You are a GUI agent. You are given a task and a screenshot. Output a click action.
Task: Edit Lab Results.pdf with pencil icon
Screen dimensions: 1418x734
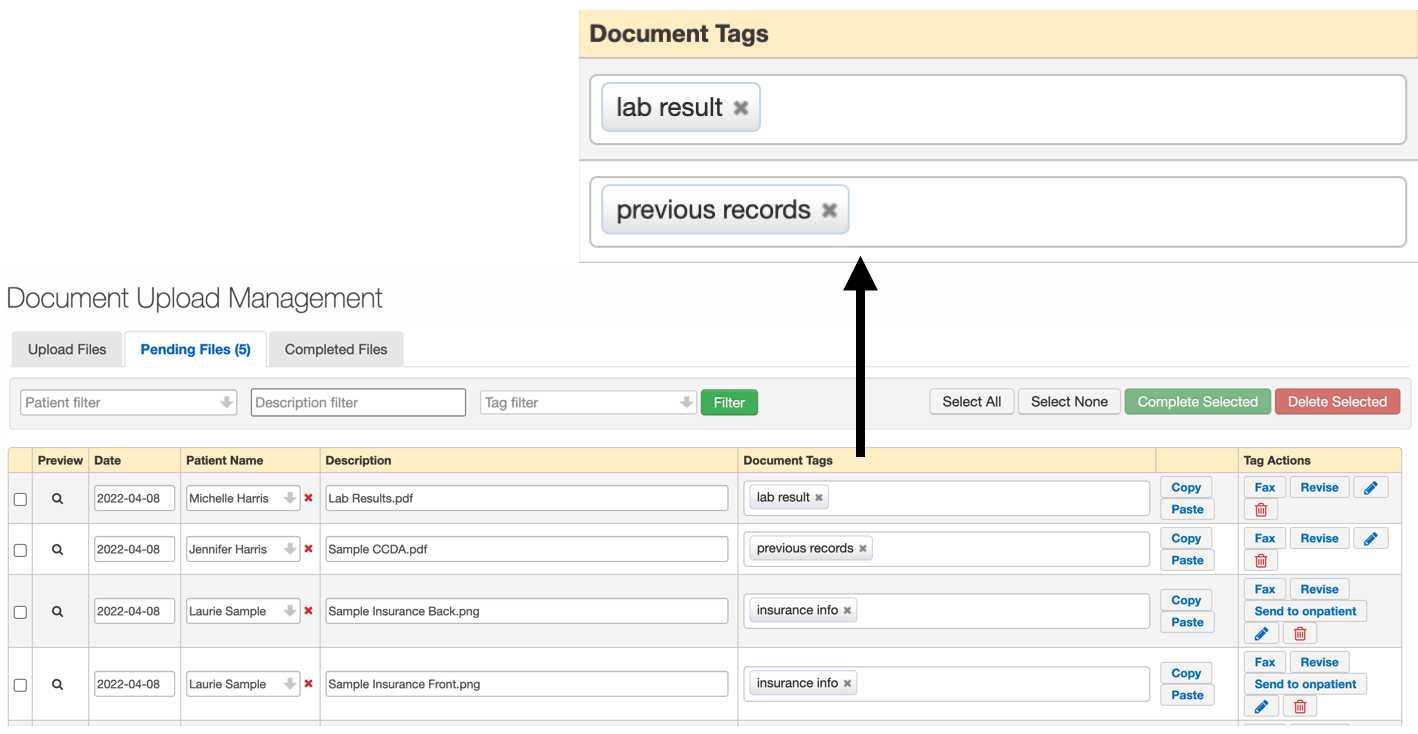click(x=1370, y=487)
